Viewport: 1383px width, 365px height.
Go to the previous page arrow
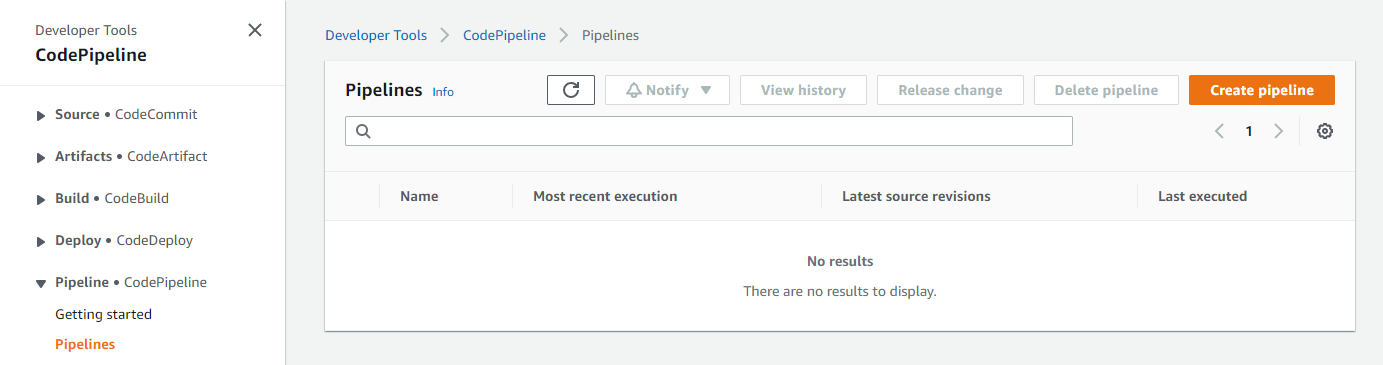click(1219, 131)
